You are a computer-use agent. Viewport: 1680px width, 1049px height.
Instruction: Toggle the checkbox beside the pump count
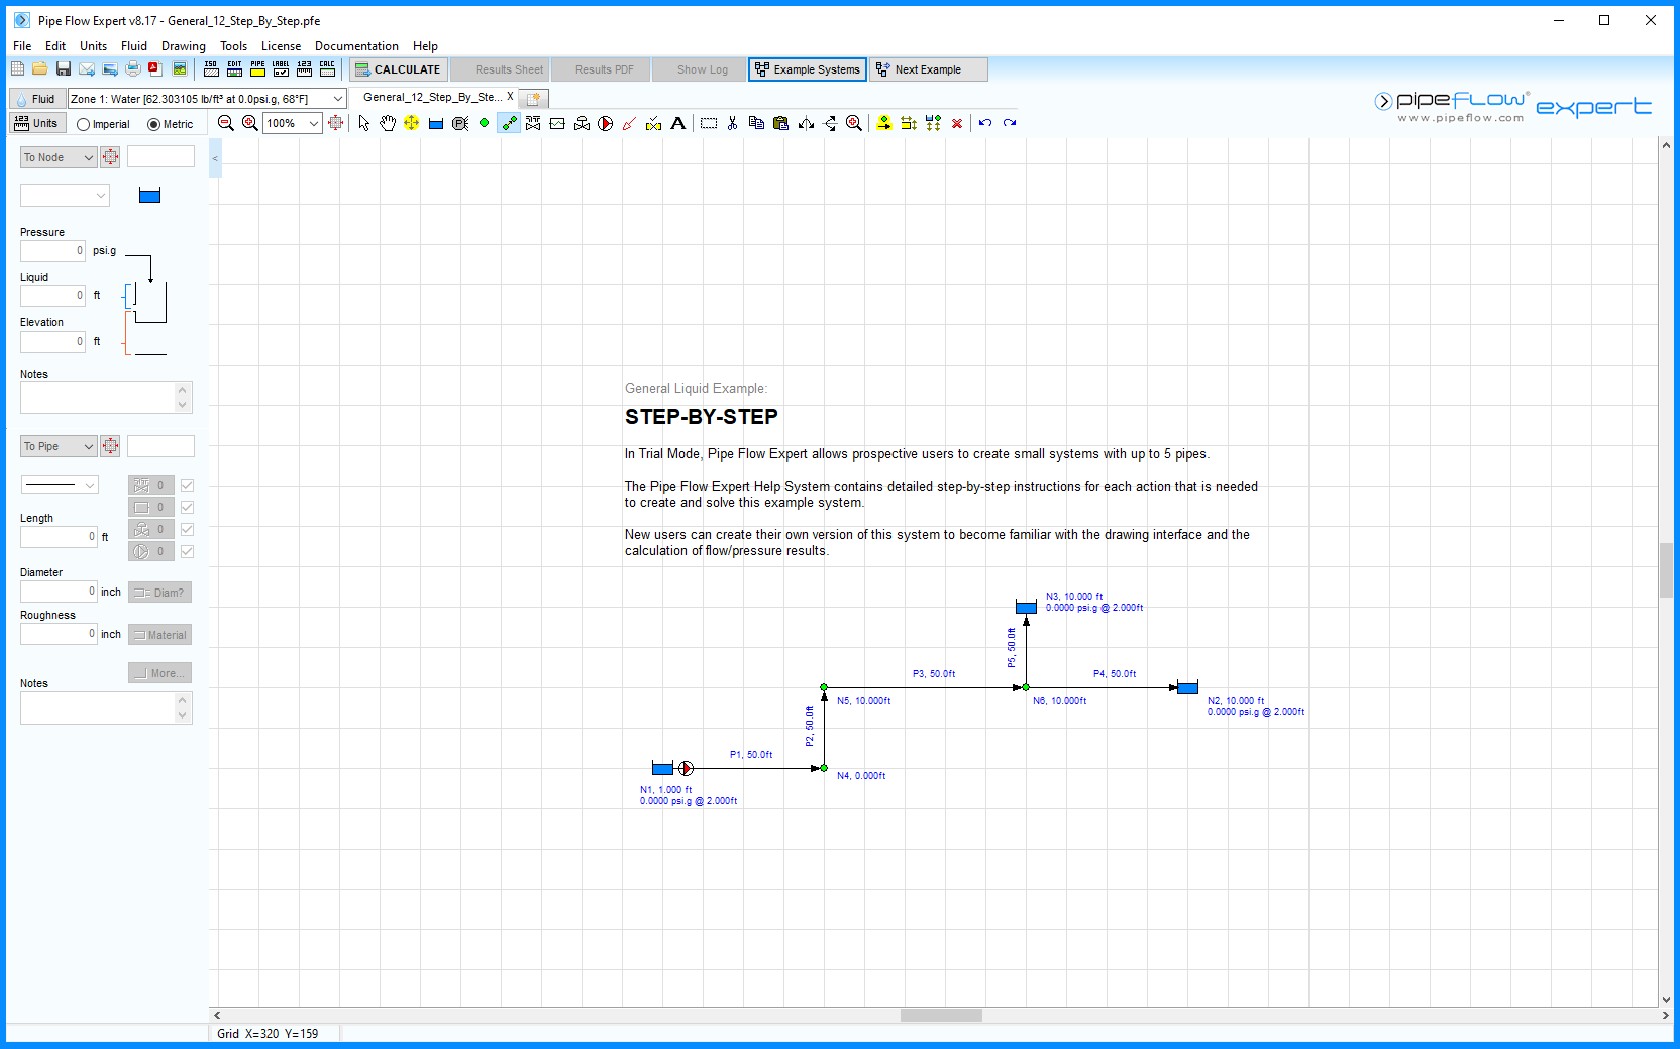tap(187, 551)
